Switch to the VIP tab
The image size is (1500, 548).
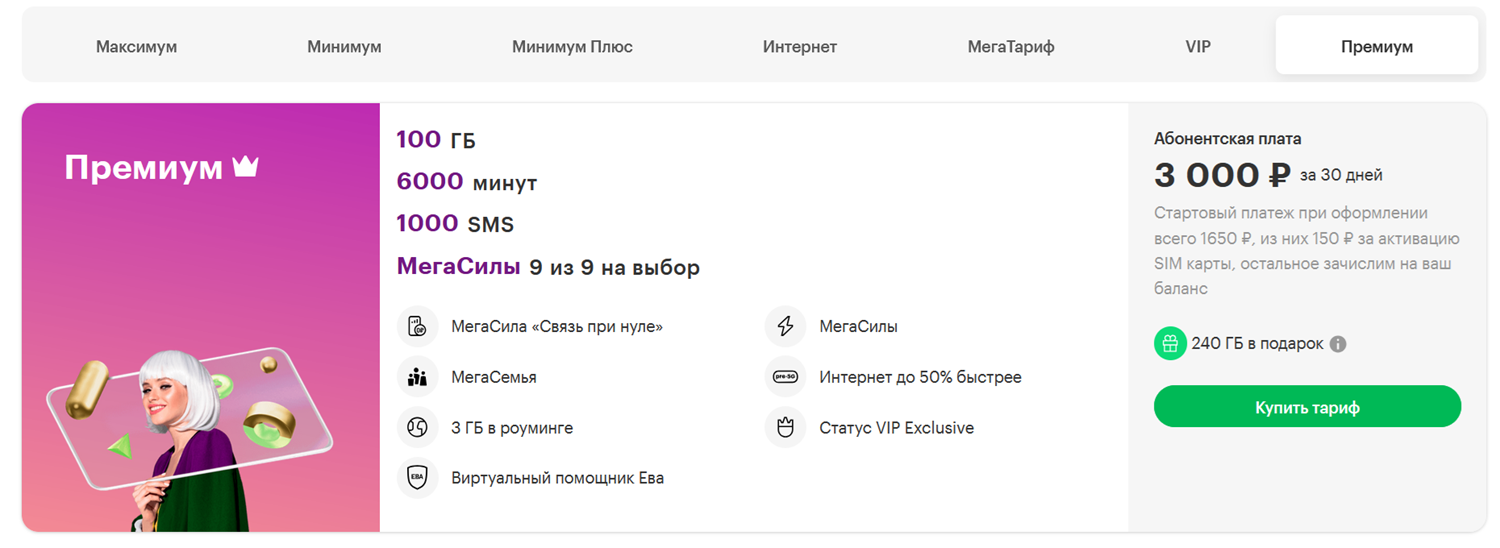(1197, 47)
